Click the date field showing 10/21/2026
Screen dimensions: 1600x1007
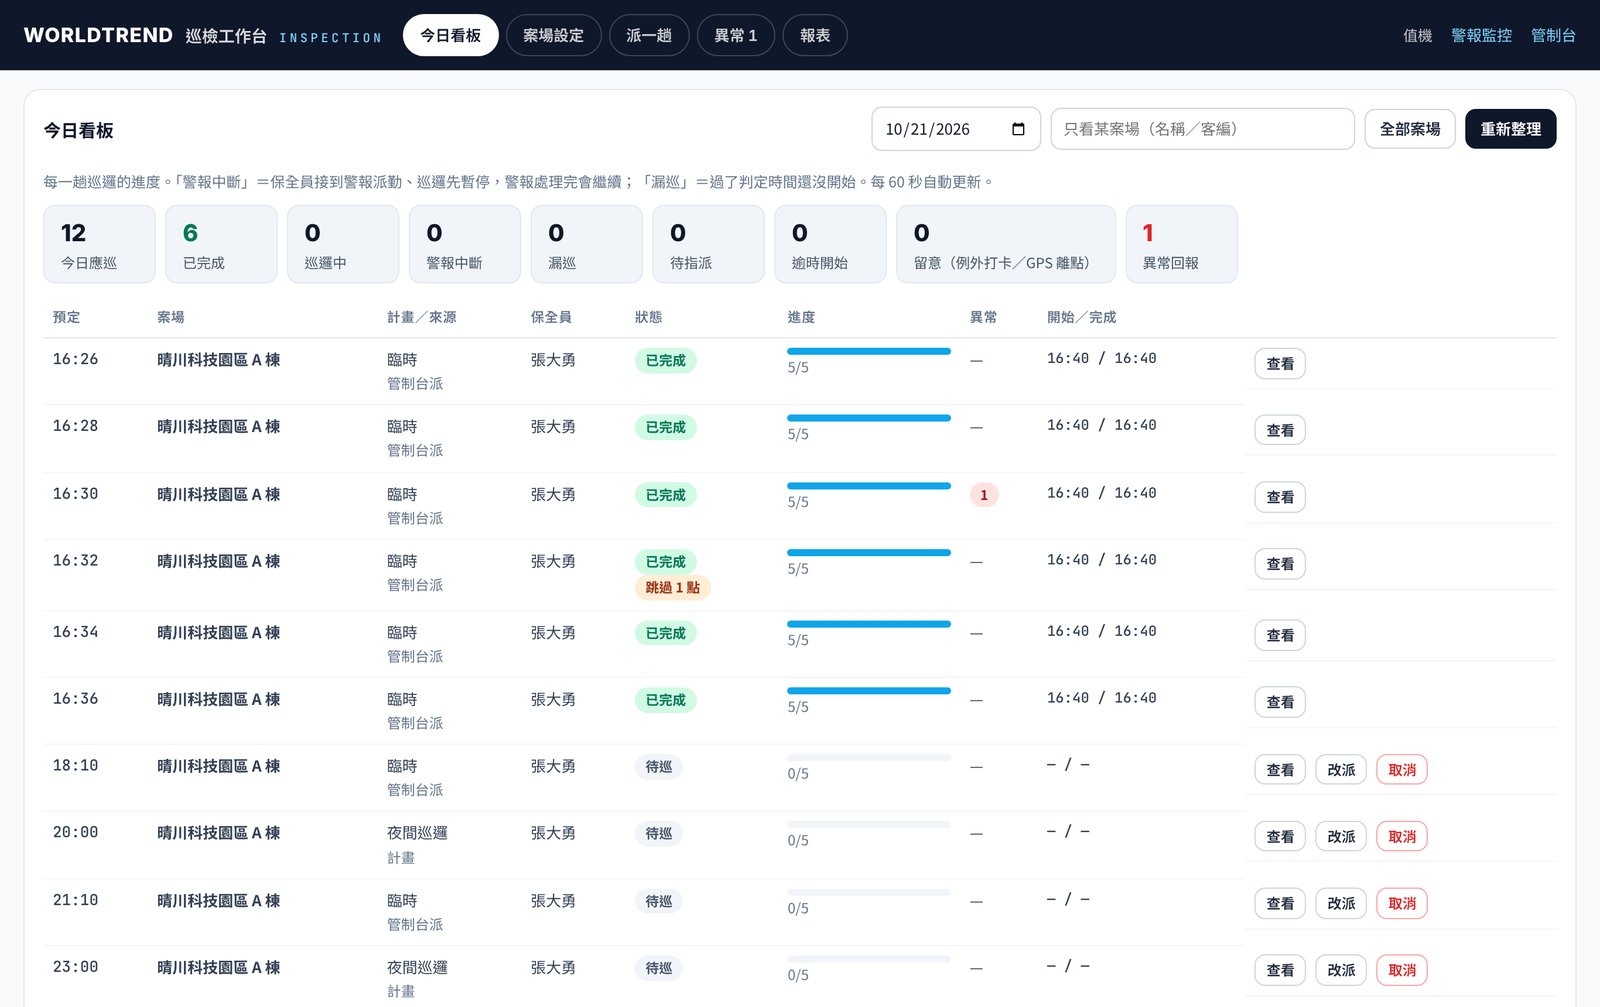(x=956, y=129)
